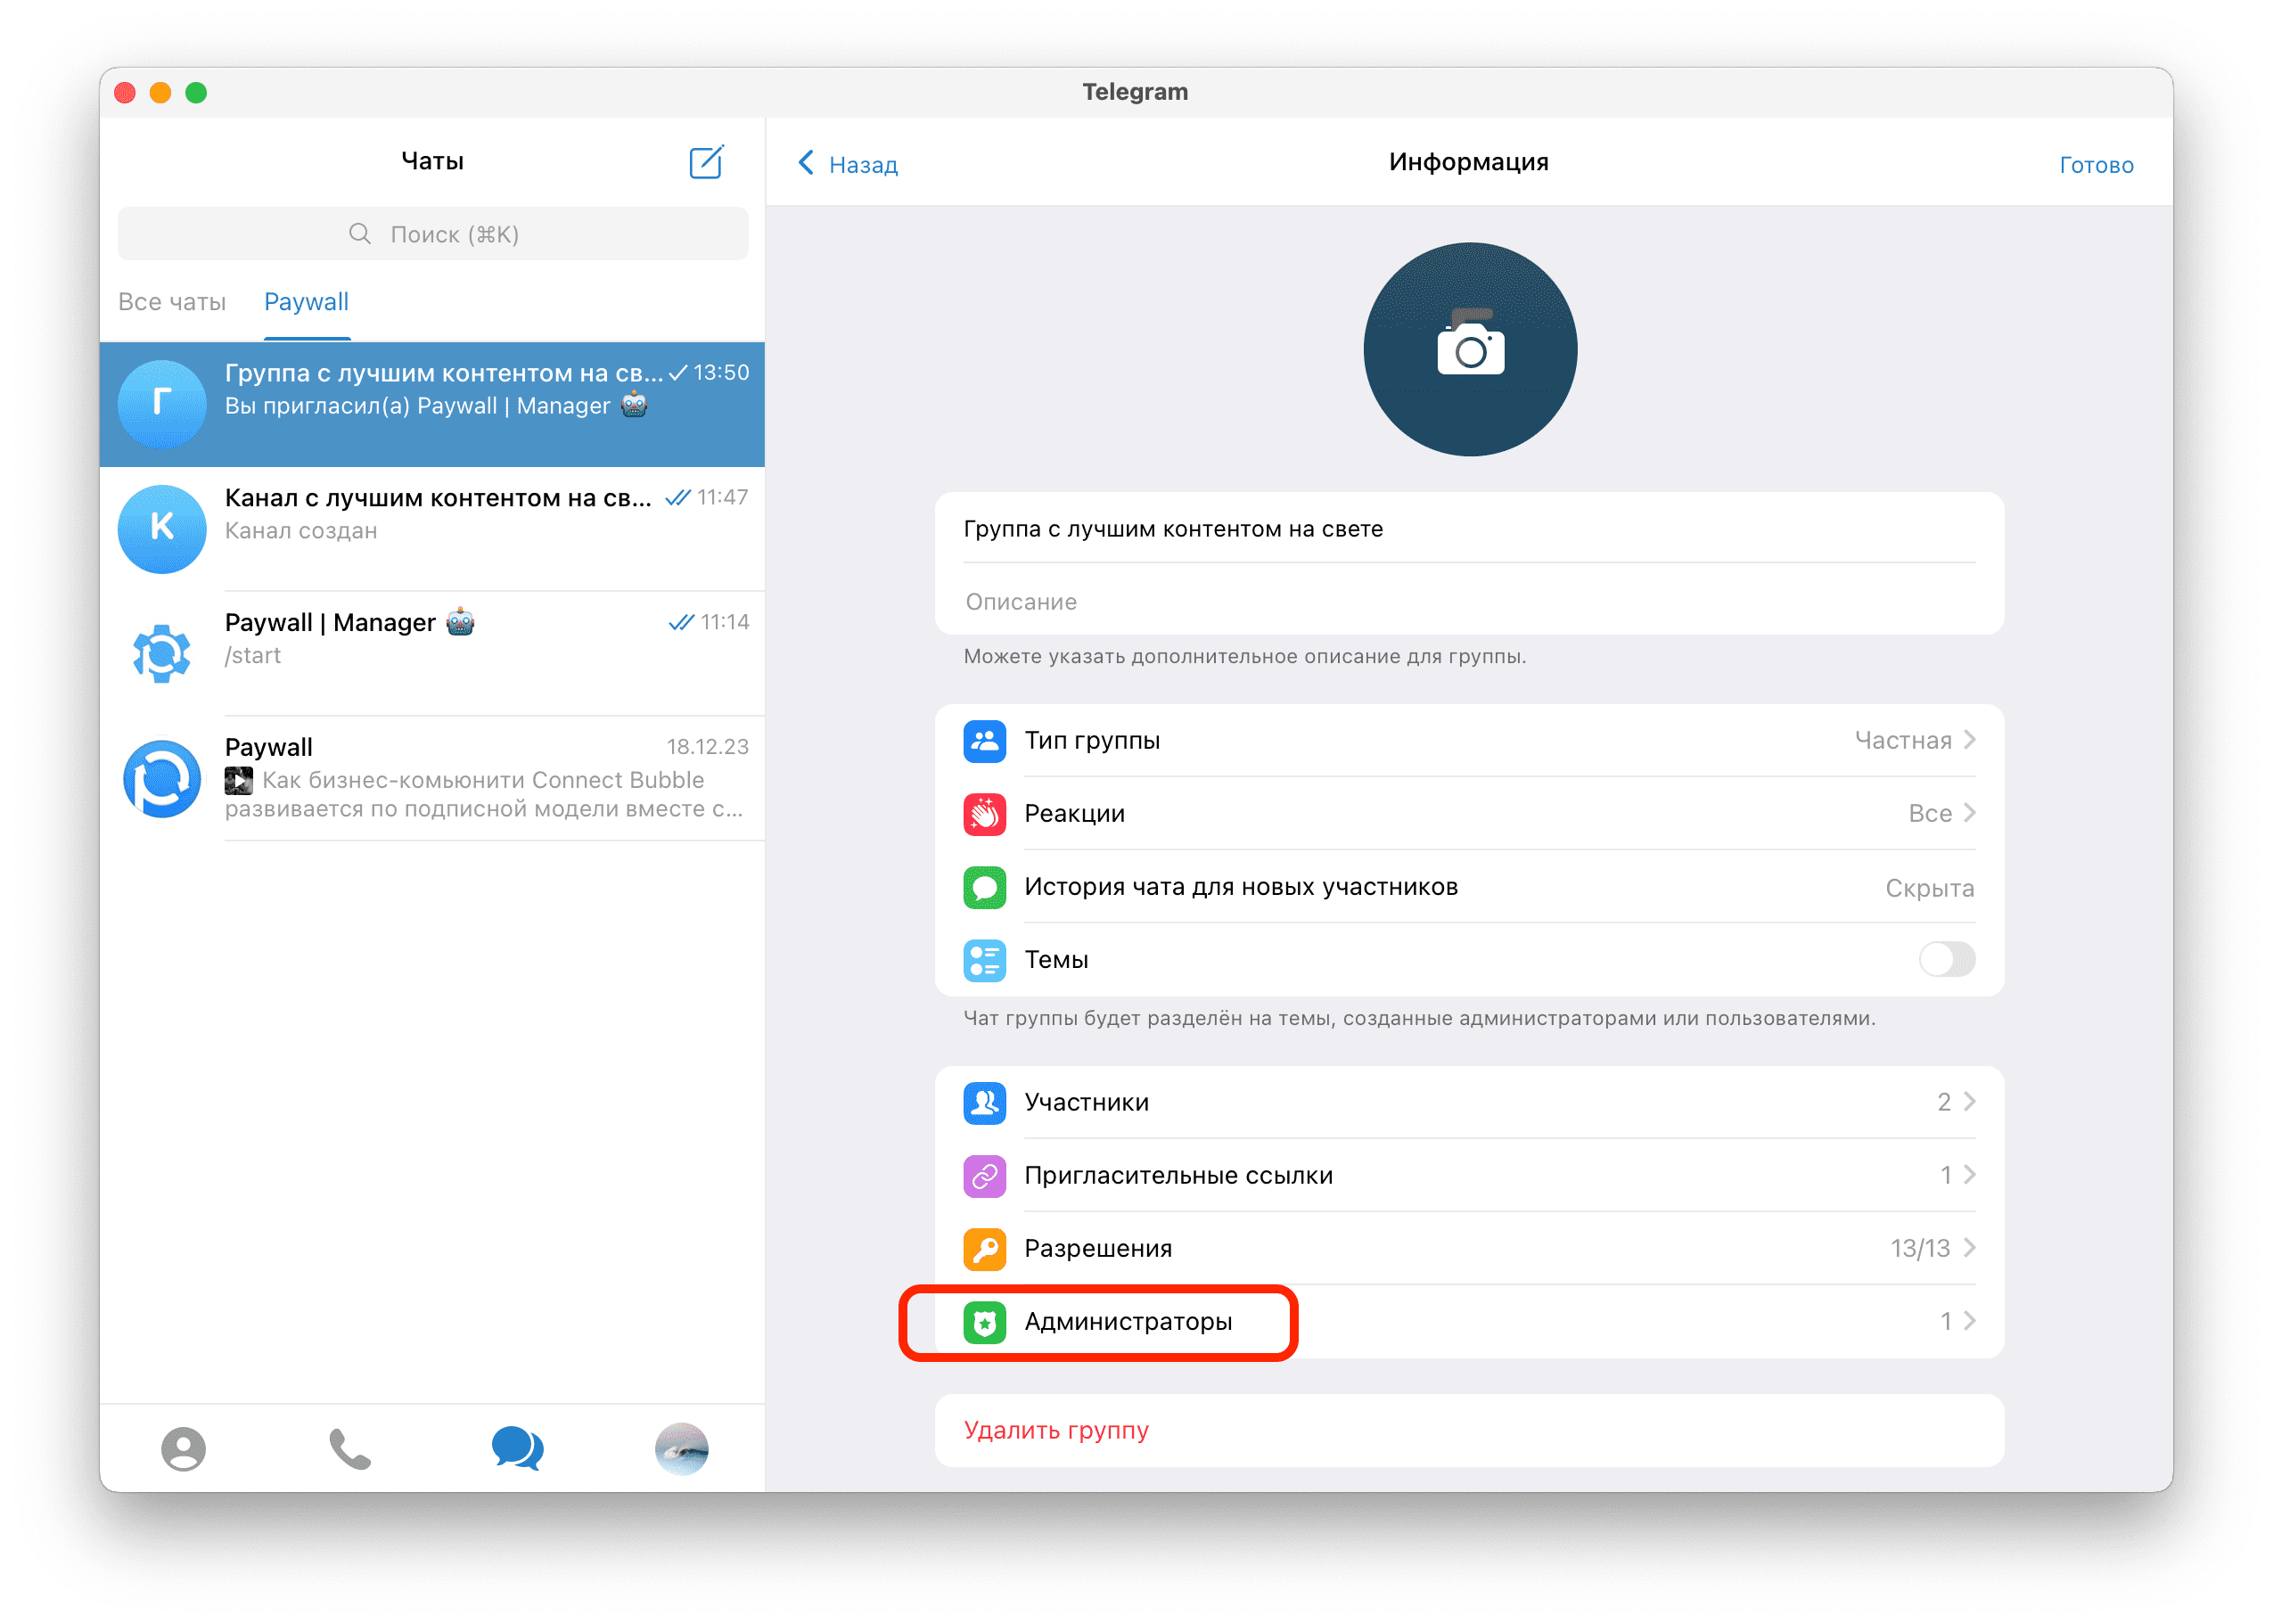Focus the chat search field
Image resolution: width=2273 pixels, height=1624 pixels.
click(x=433, y=234)
